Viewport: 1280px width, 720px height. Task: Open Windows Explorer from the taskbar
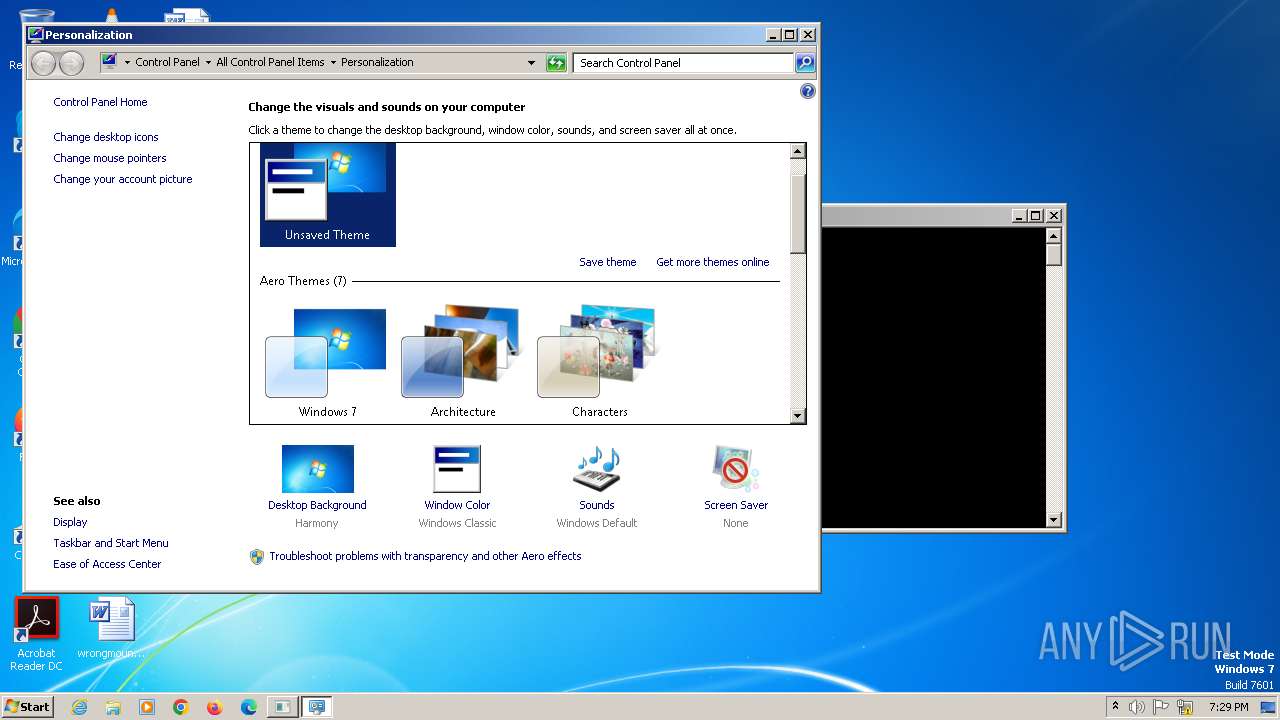click(x=113, y=707)
